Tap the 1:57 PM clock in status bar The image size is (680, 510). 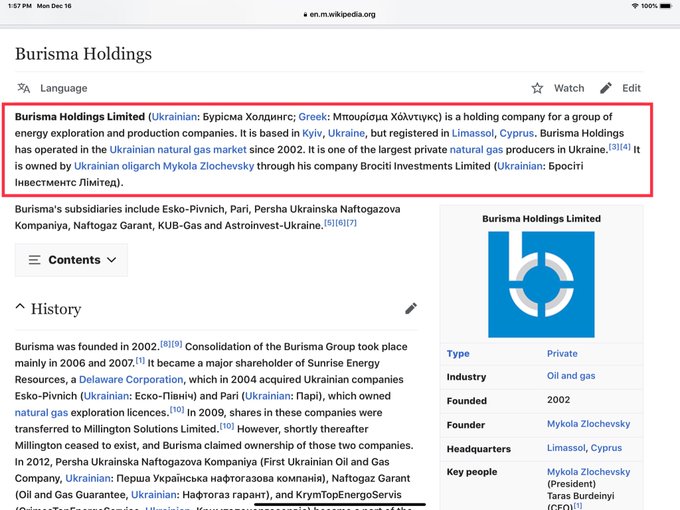[x=20, y=6]
